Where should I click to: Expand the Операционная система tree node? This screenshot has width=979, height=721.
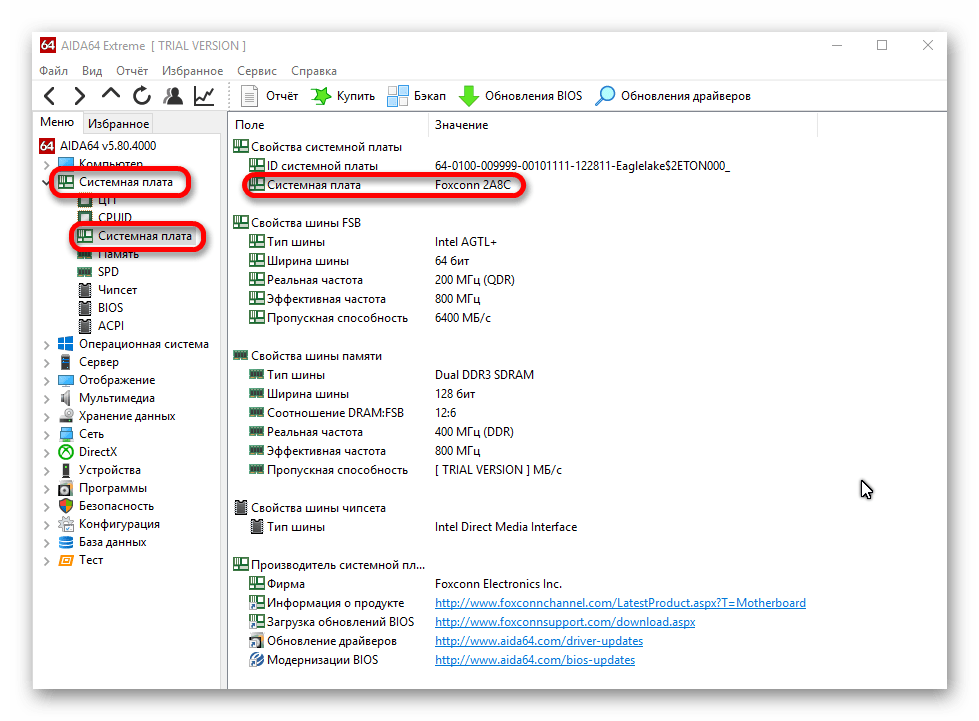46,344
